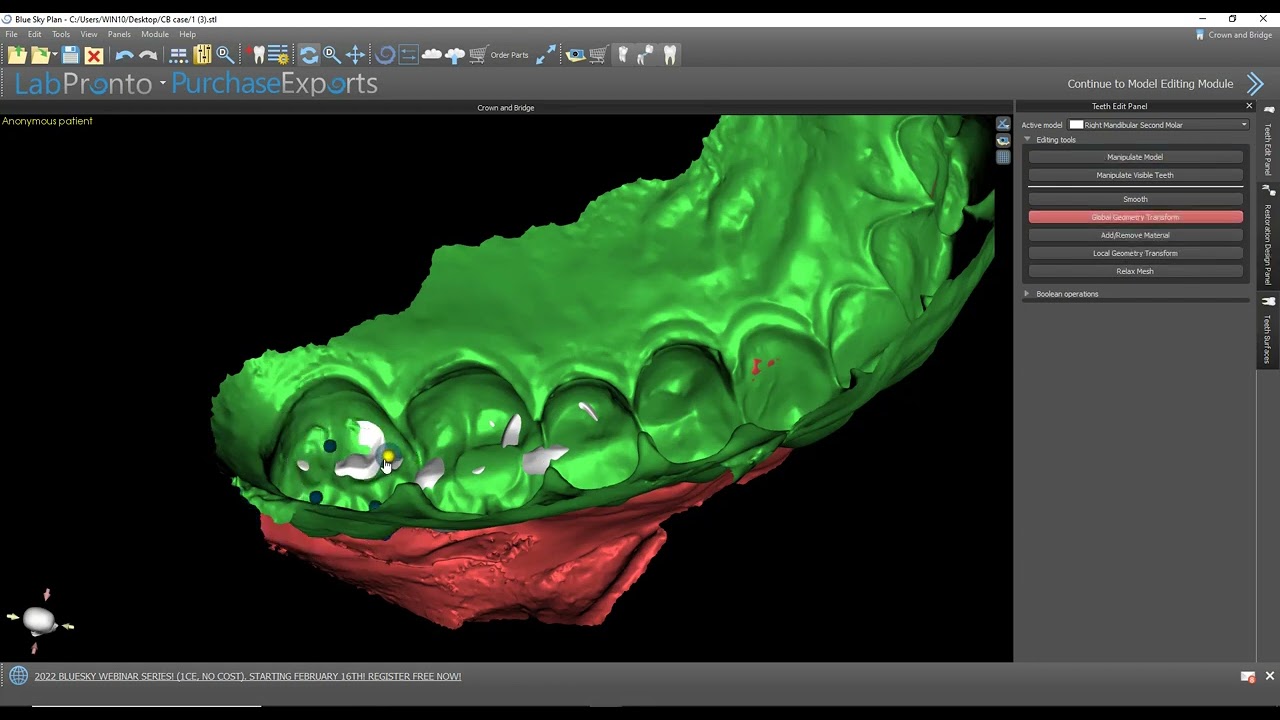
Task: Click the new project folder icon
Action: (17, 55)
